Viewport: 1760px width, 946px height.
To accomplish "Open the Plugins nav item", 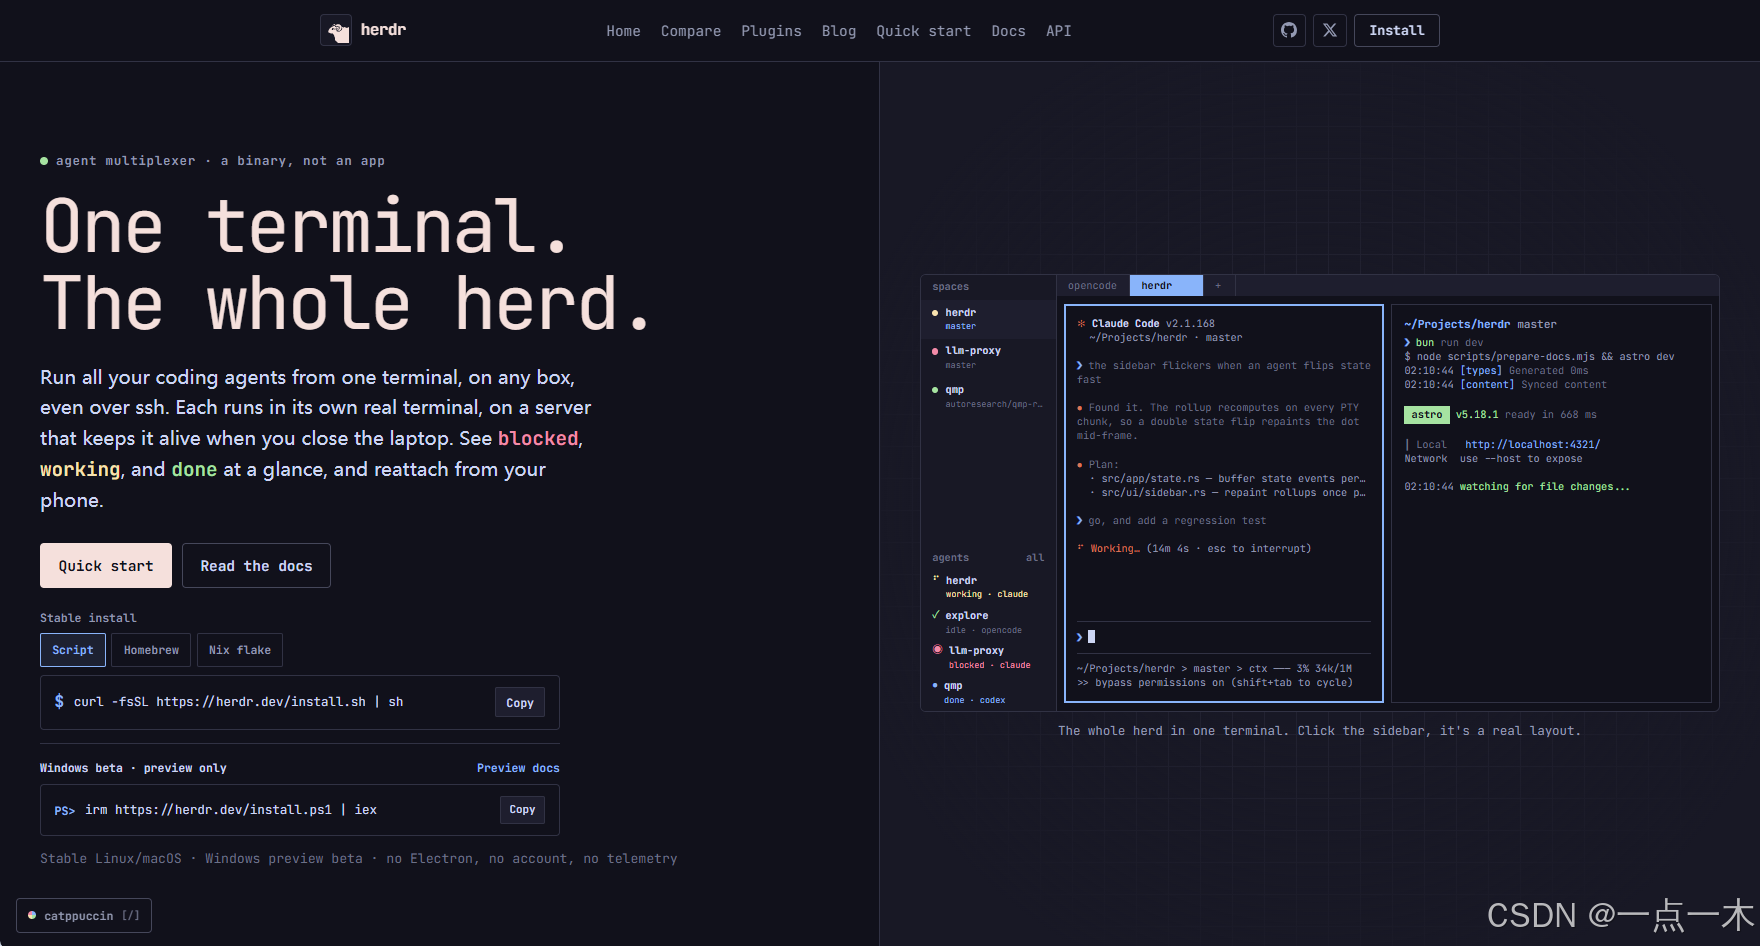I will click(771, 31).
